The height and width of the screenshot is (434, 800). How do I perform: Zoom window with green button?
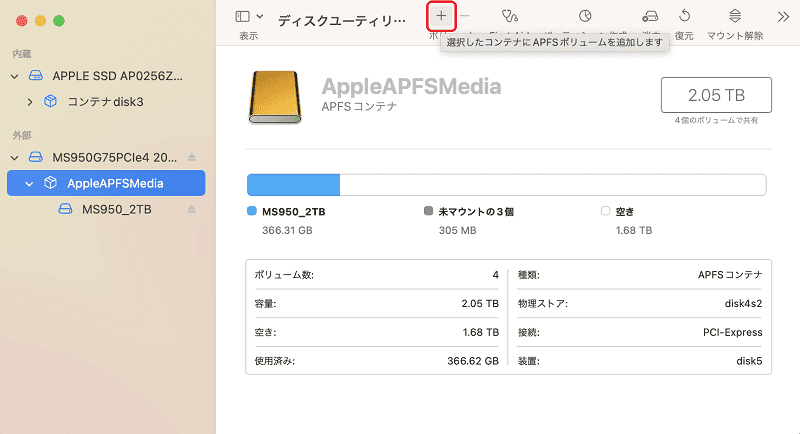[59, 21]
